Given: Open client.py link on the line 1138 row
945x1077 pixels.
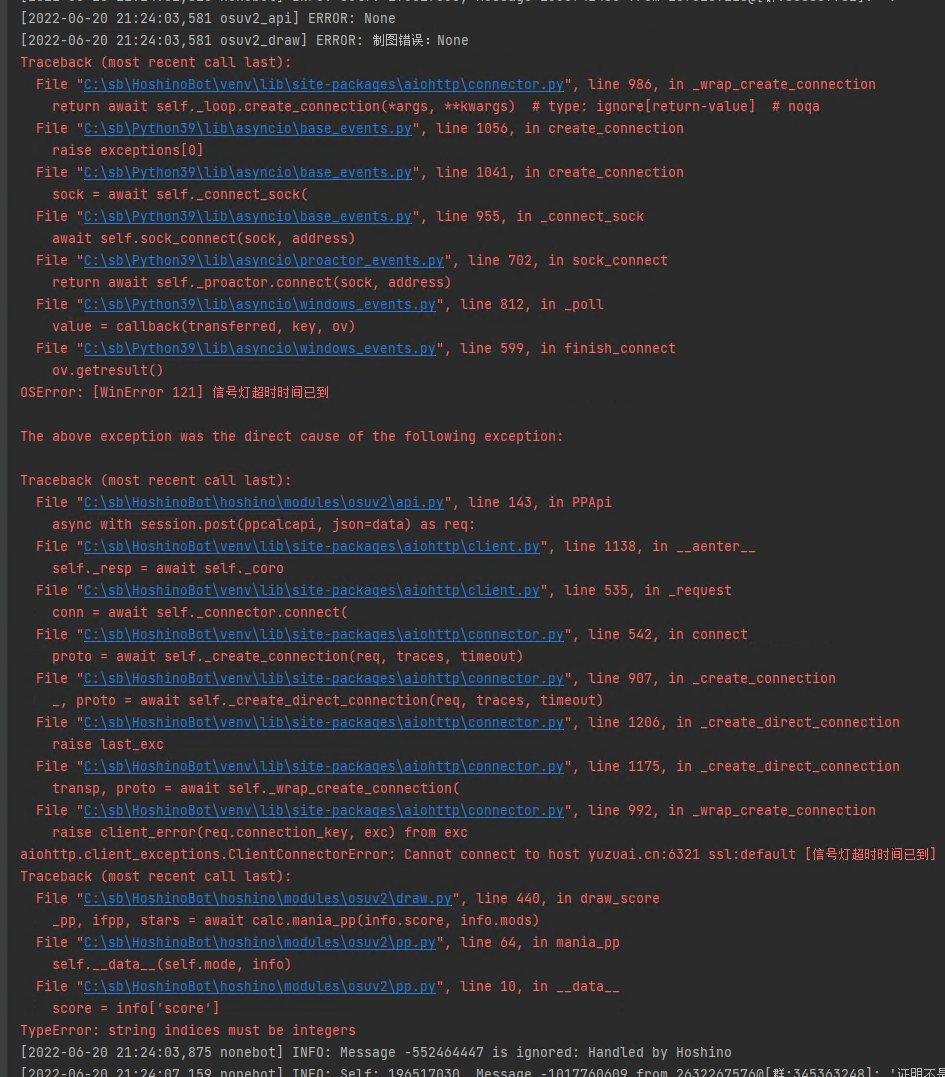Looking at the screenshot, I should point(312,546).
